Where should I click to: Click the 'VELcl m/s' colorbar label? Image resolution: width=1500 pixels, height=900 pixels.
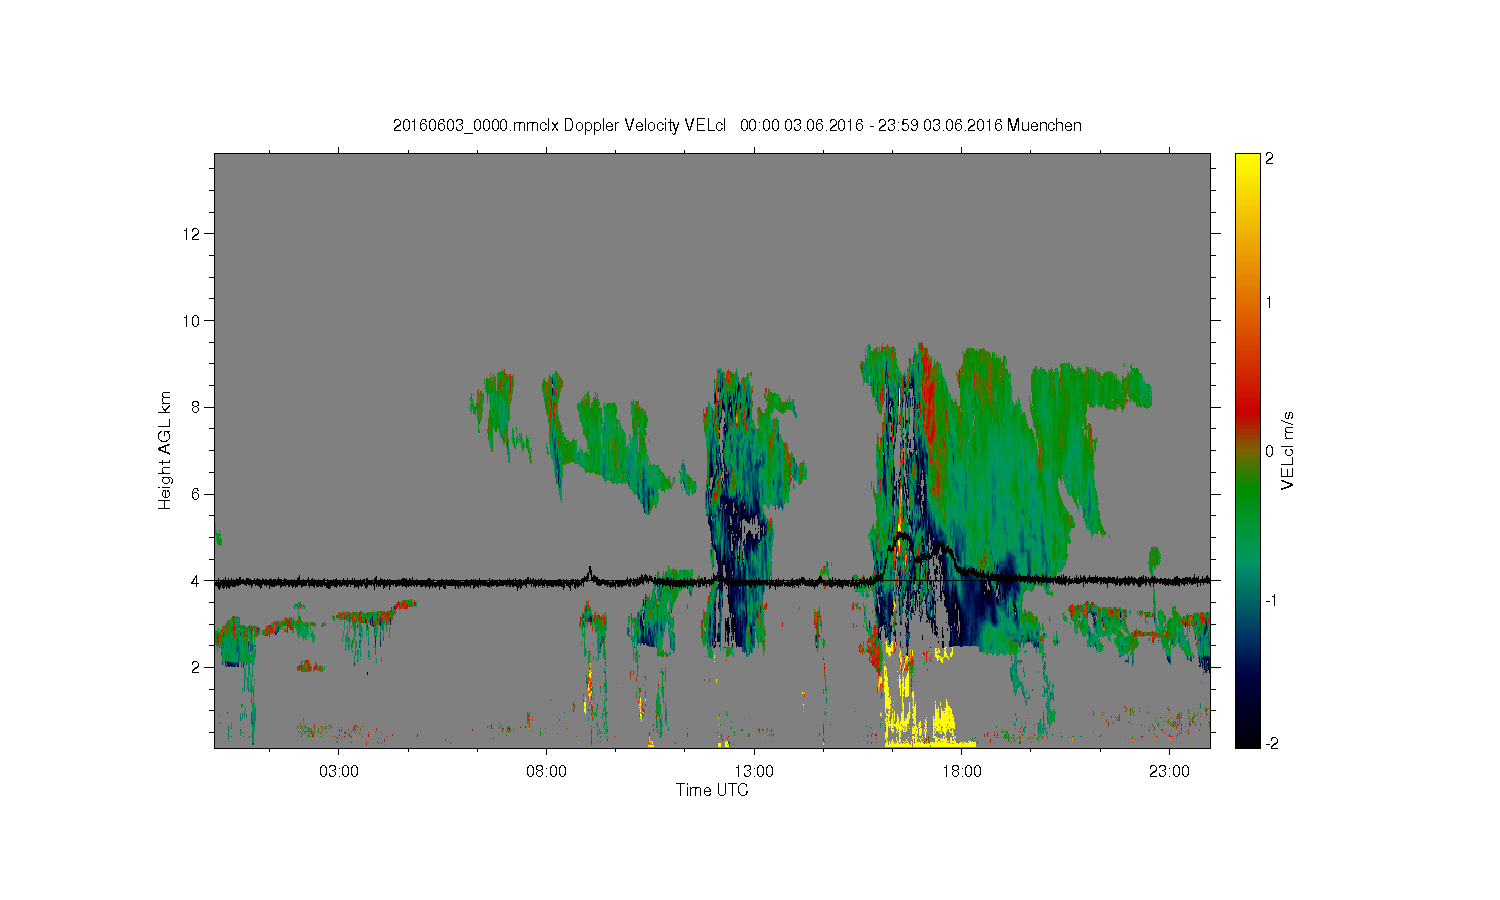[x=1288, y=450]
